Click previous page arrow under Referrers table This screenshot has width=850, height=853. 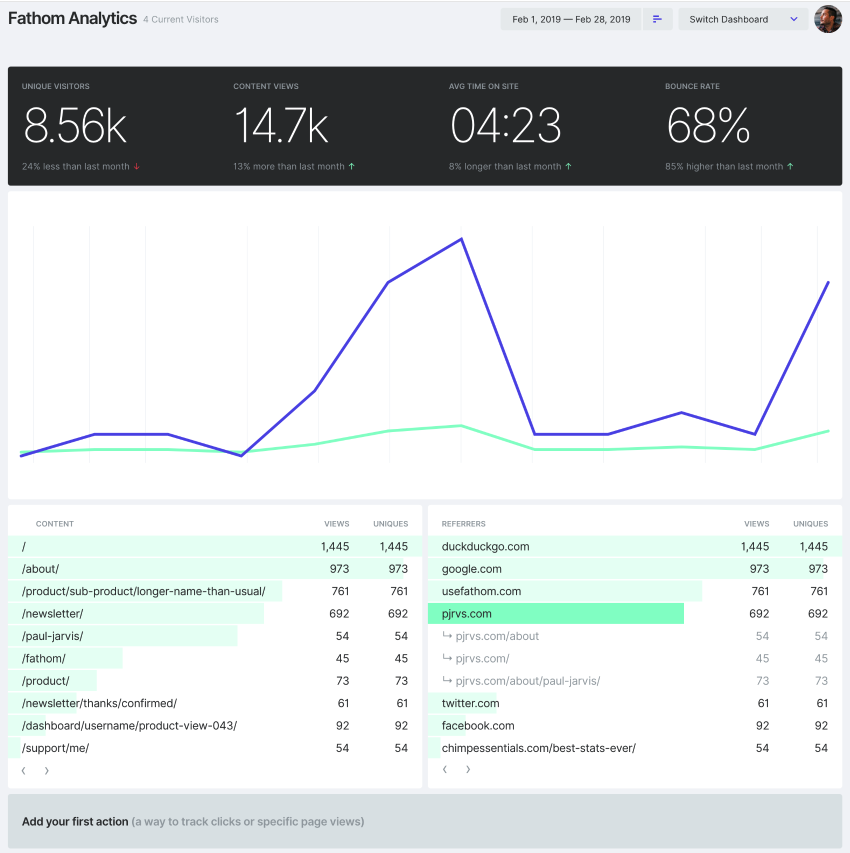pos(444,769)
